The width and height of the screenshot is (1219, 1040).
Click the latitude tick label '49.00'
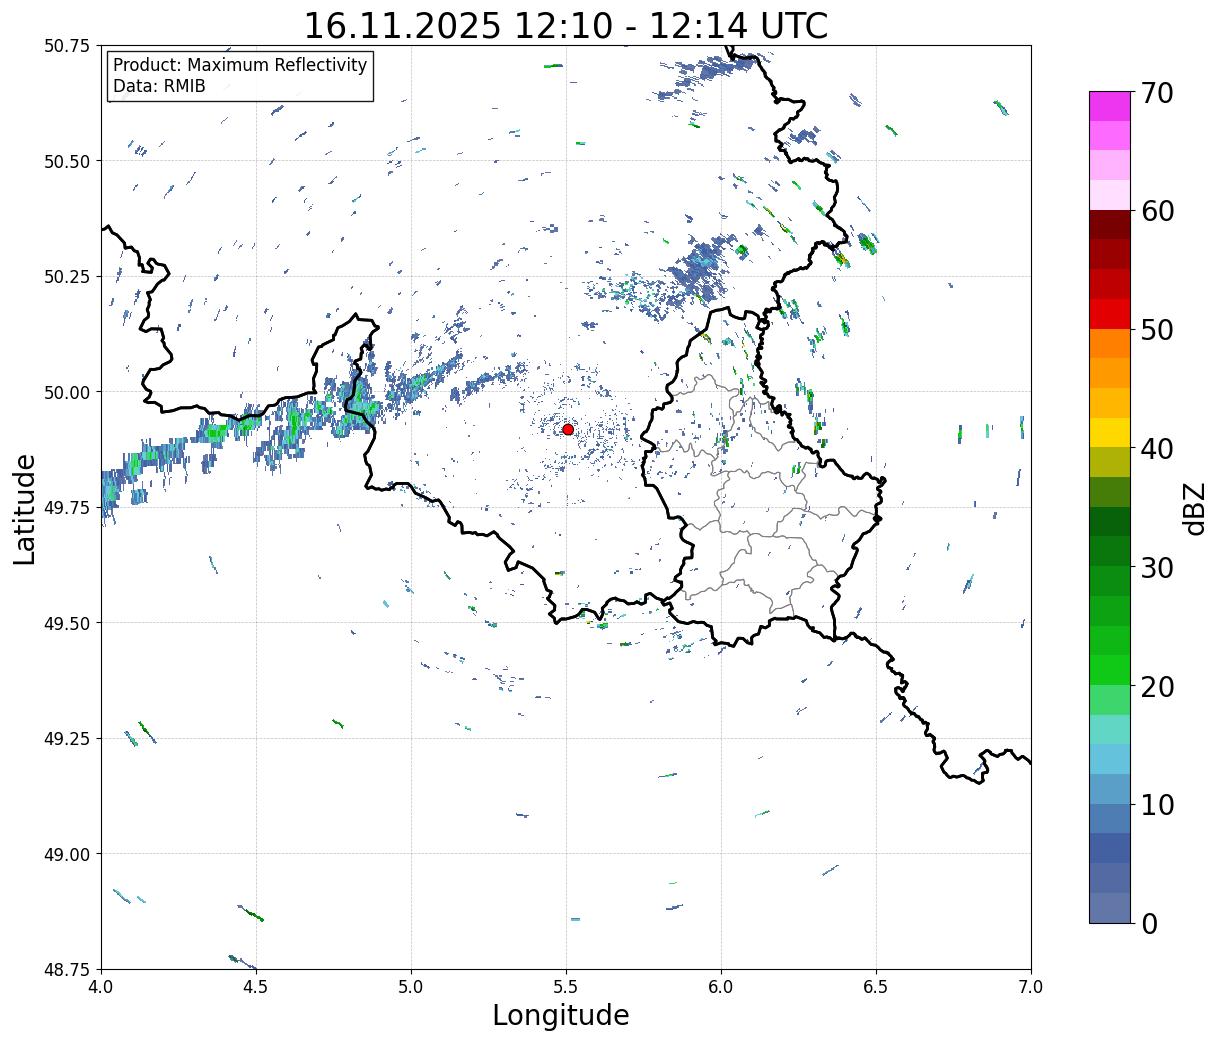67,854
